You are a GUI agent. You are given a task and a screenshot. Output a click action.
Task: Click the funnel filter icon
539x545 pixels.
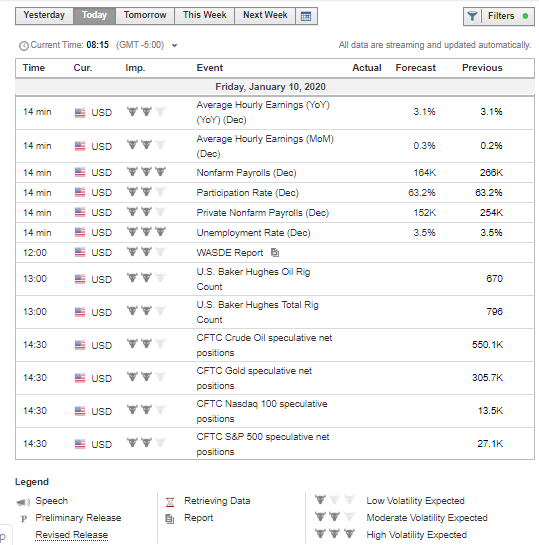[x=472, y=16]
